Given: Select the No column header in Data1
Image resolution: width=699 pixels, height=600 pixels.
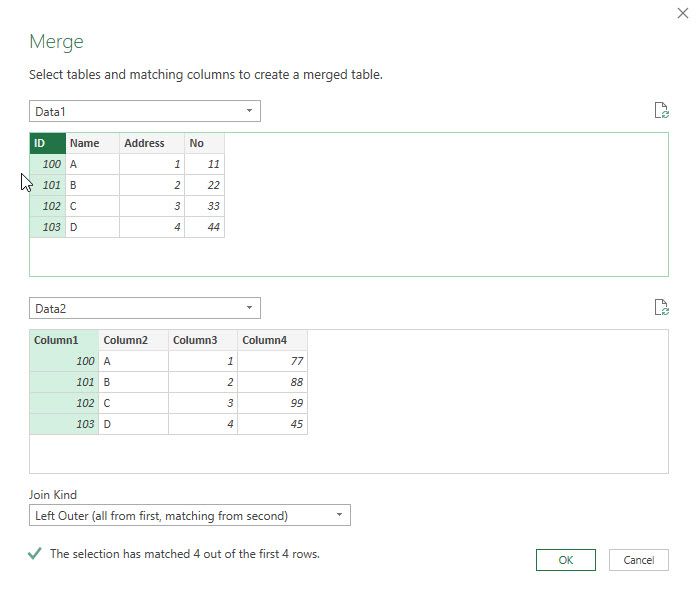Looking at the screenshot, I should (x=205, y=143).
